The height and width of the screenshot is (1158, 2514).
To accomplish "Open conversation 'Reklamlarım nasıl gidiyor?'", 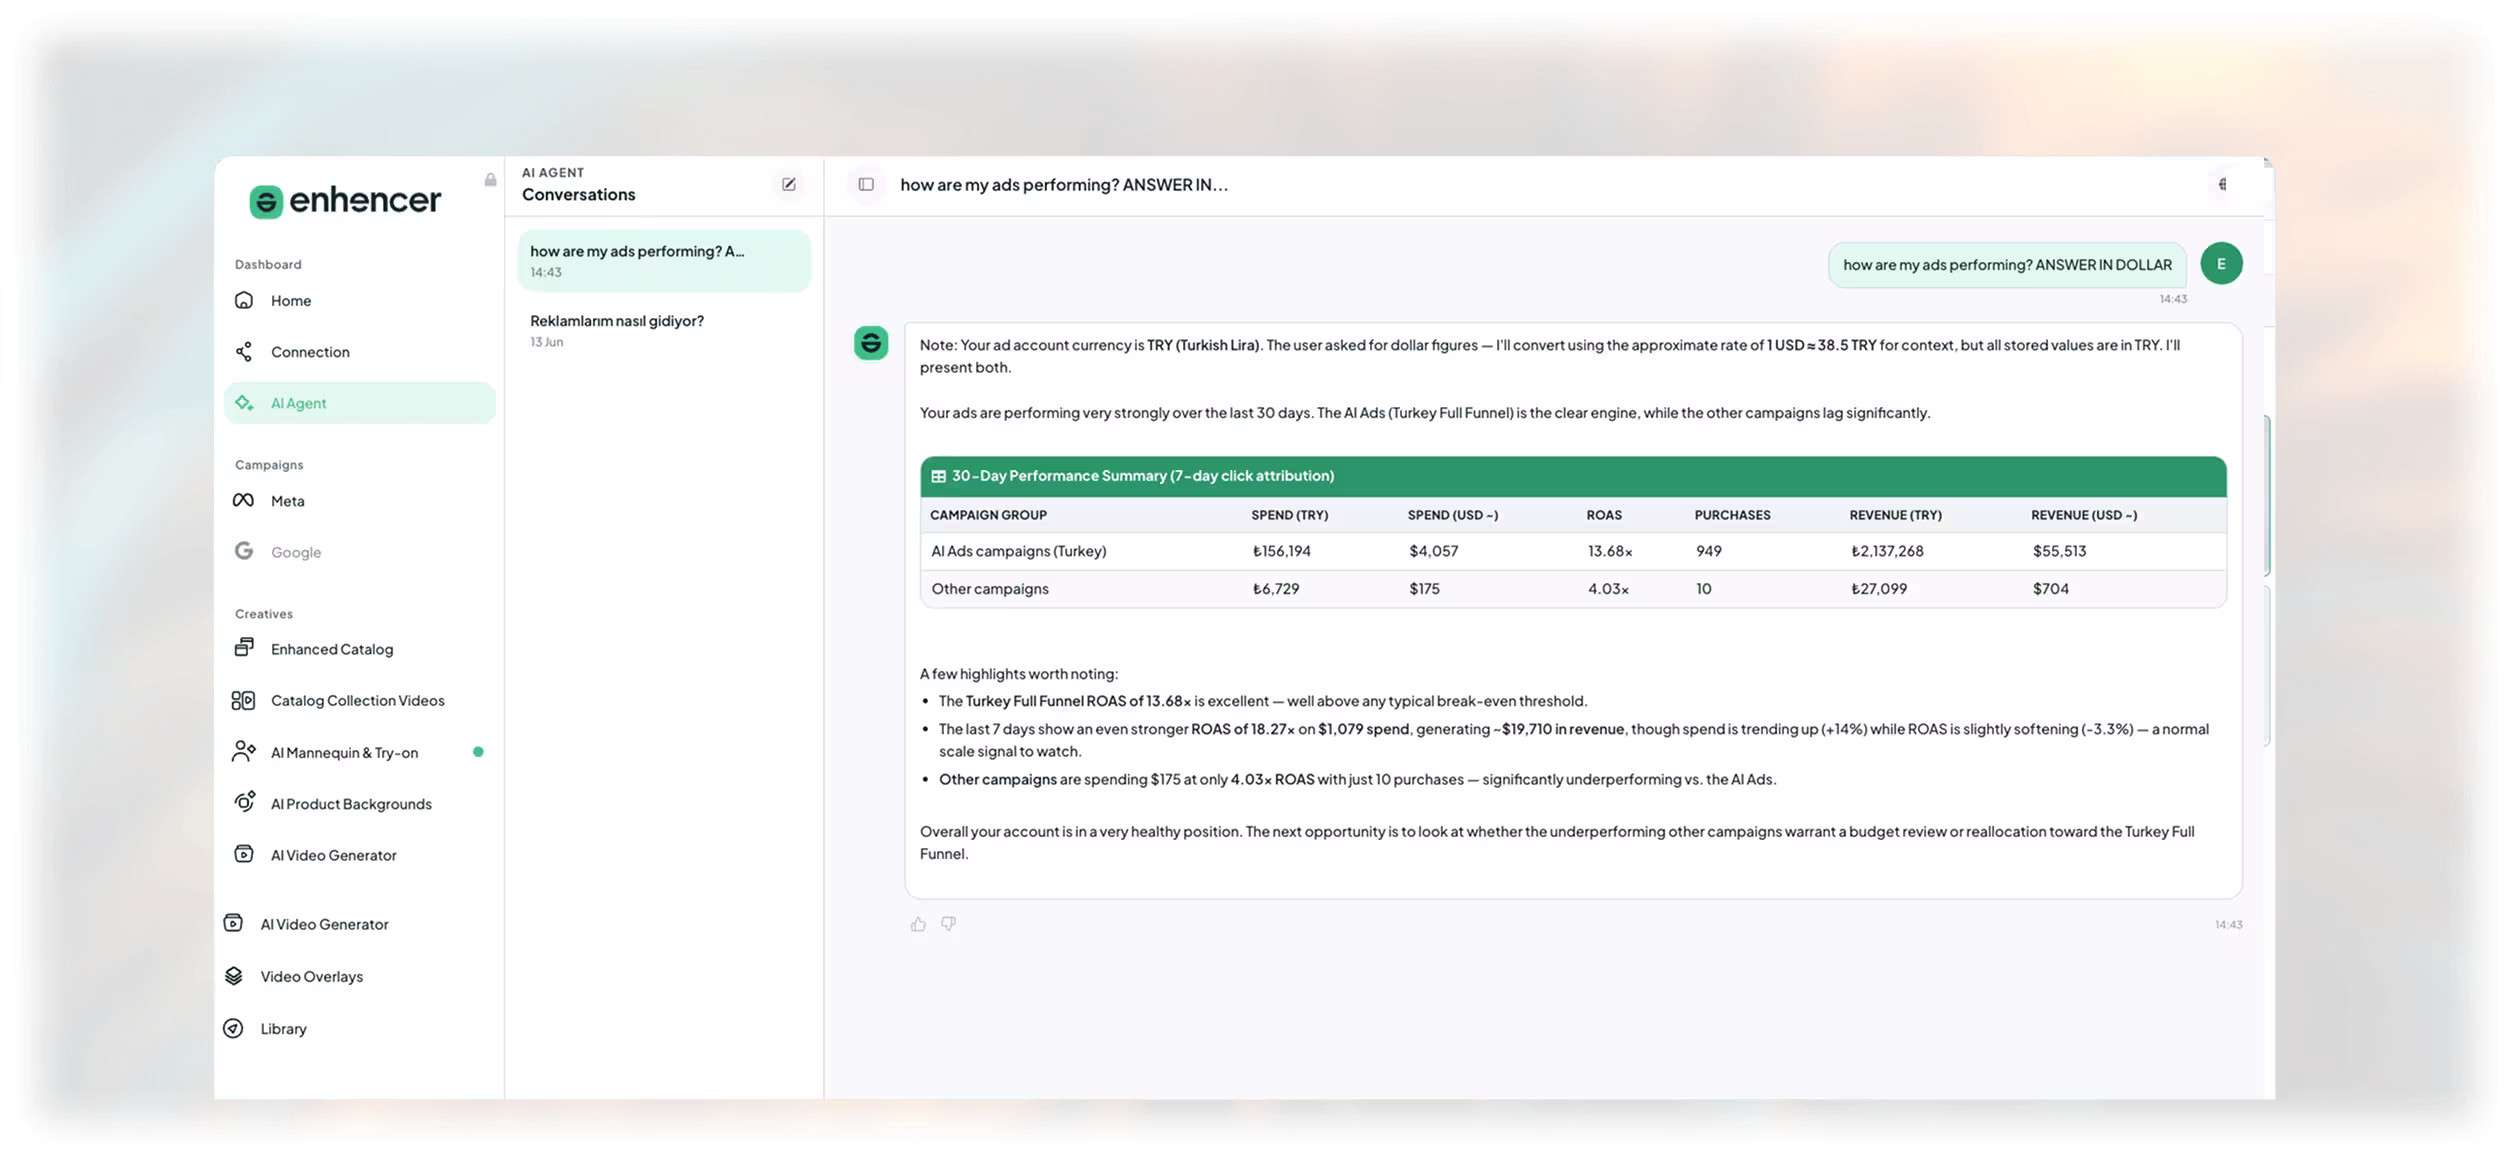I will (x=664, y=330).
